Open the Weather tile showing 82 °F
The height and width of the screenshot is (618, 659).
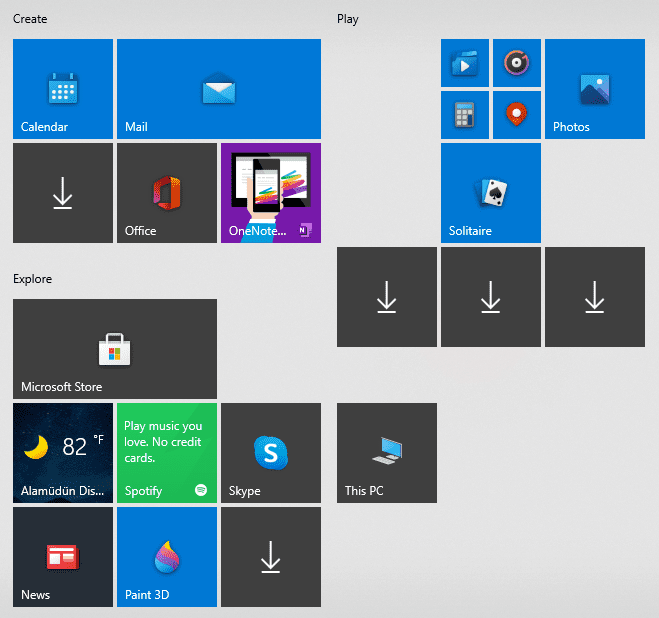[x=63, y=453]
